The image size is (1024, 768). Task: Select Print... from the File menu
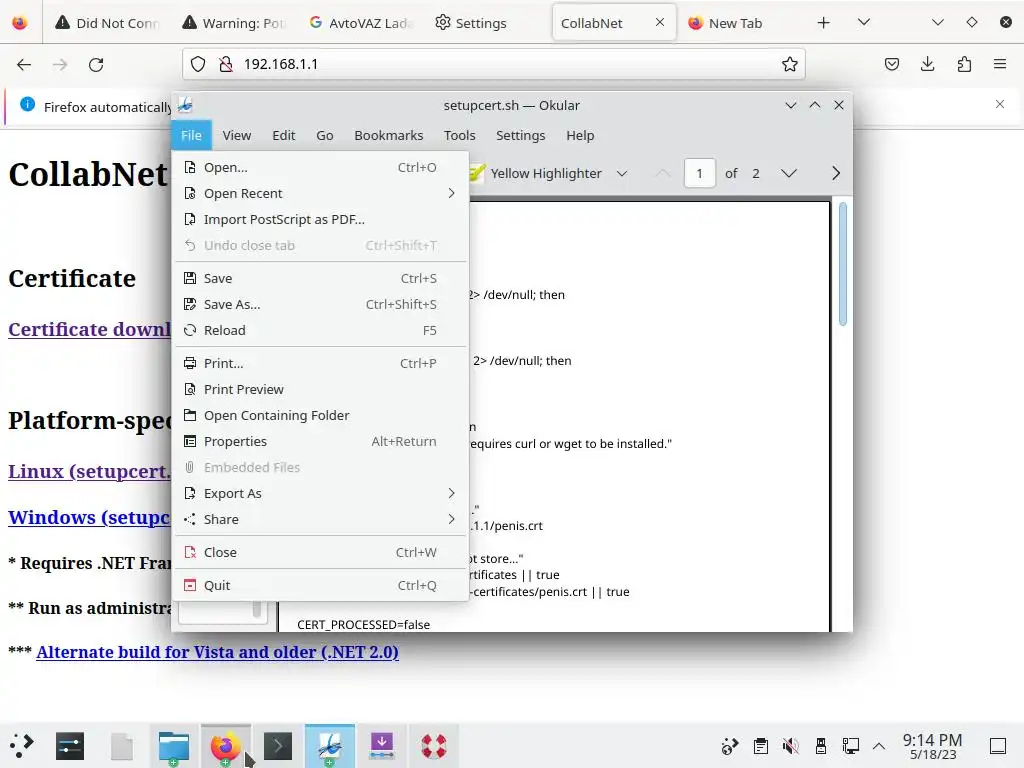(x=320, y=363)
